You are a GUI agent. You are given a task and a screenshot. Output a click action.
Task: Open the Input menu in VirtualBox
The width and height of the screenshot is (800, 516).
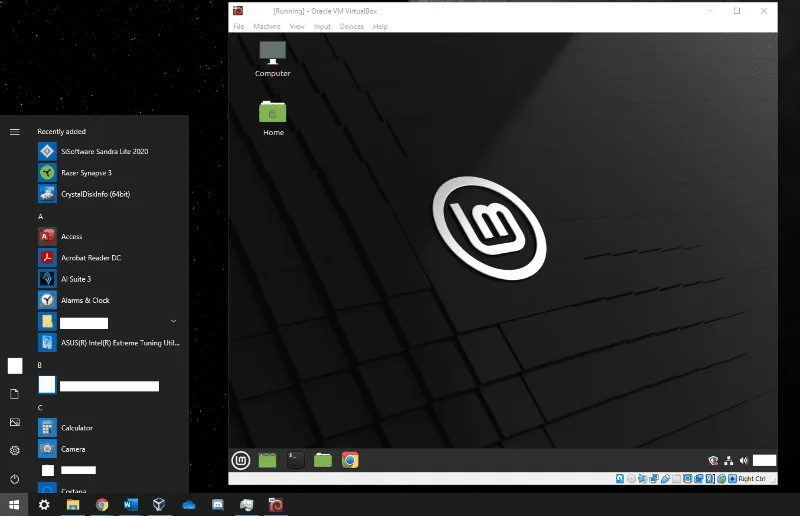(x=322, y=27)
